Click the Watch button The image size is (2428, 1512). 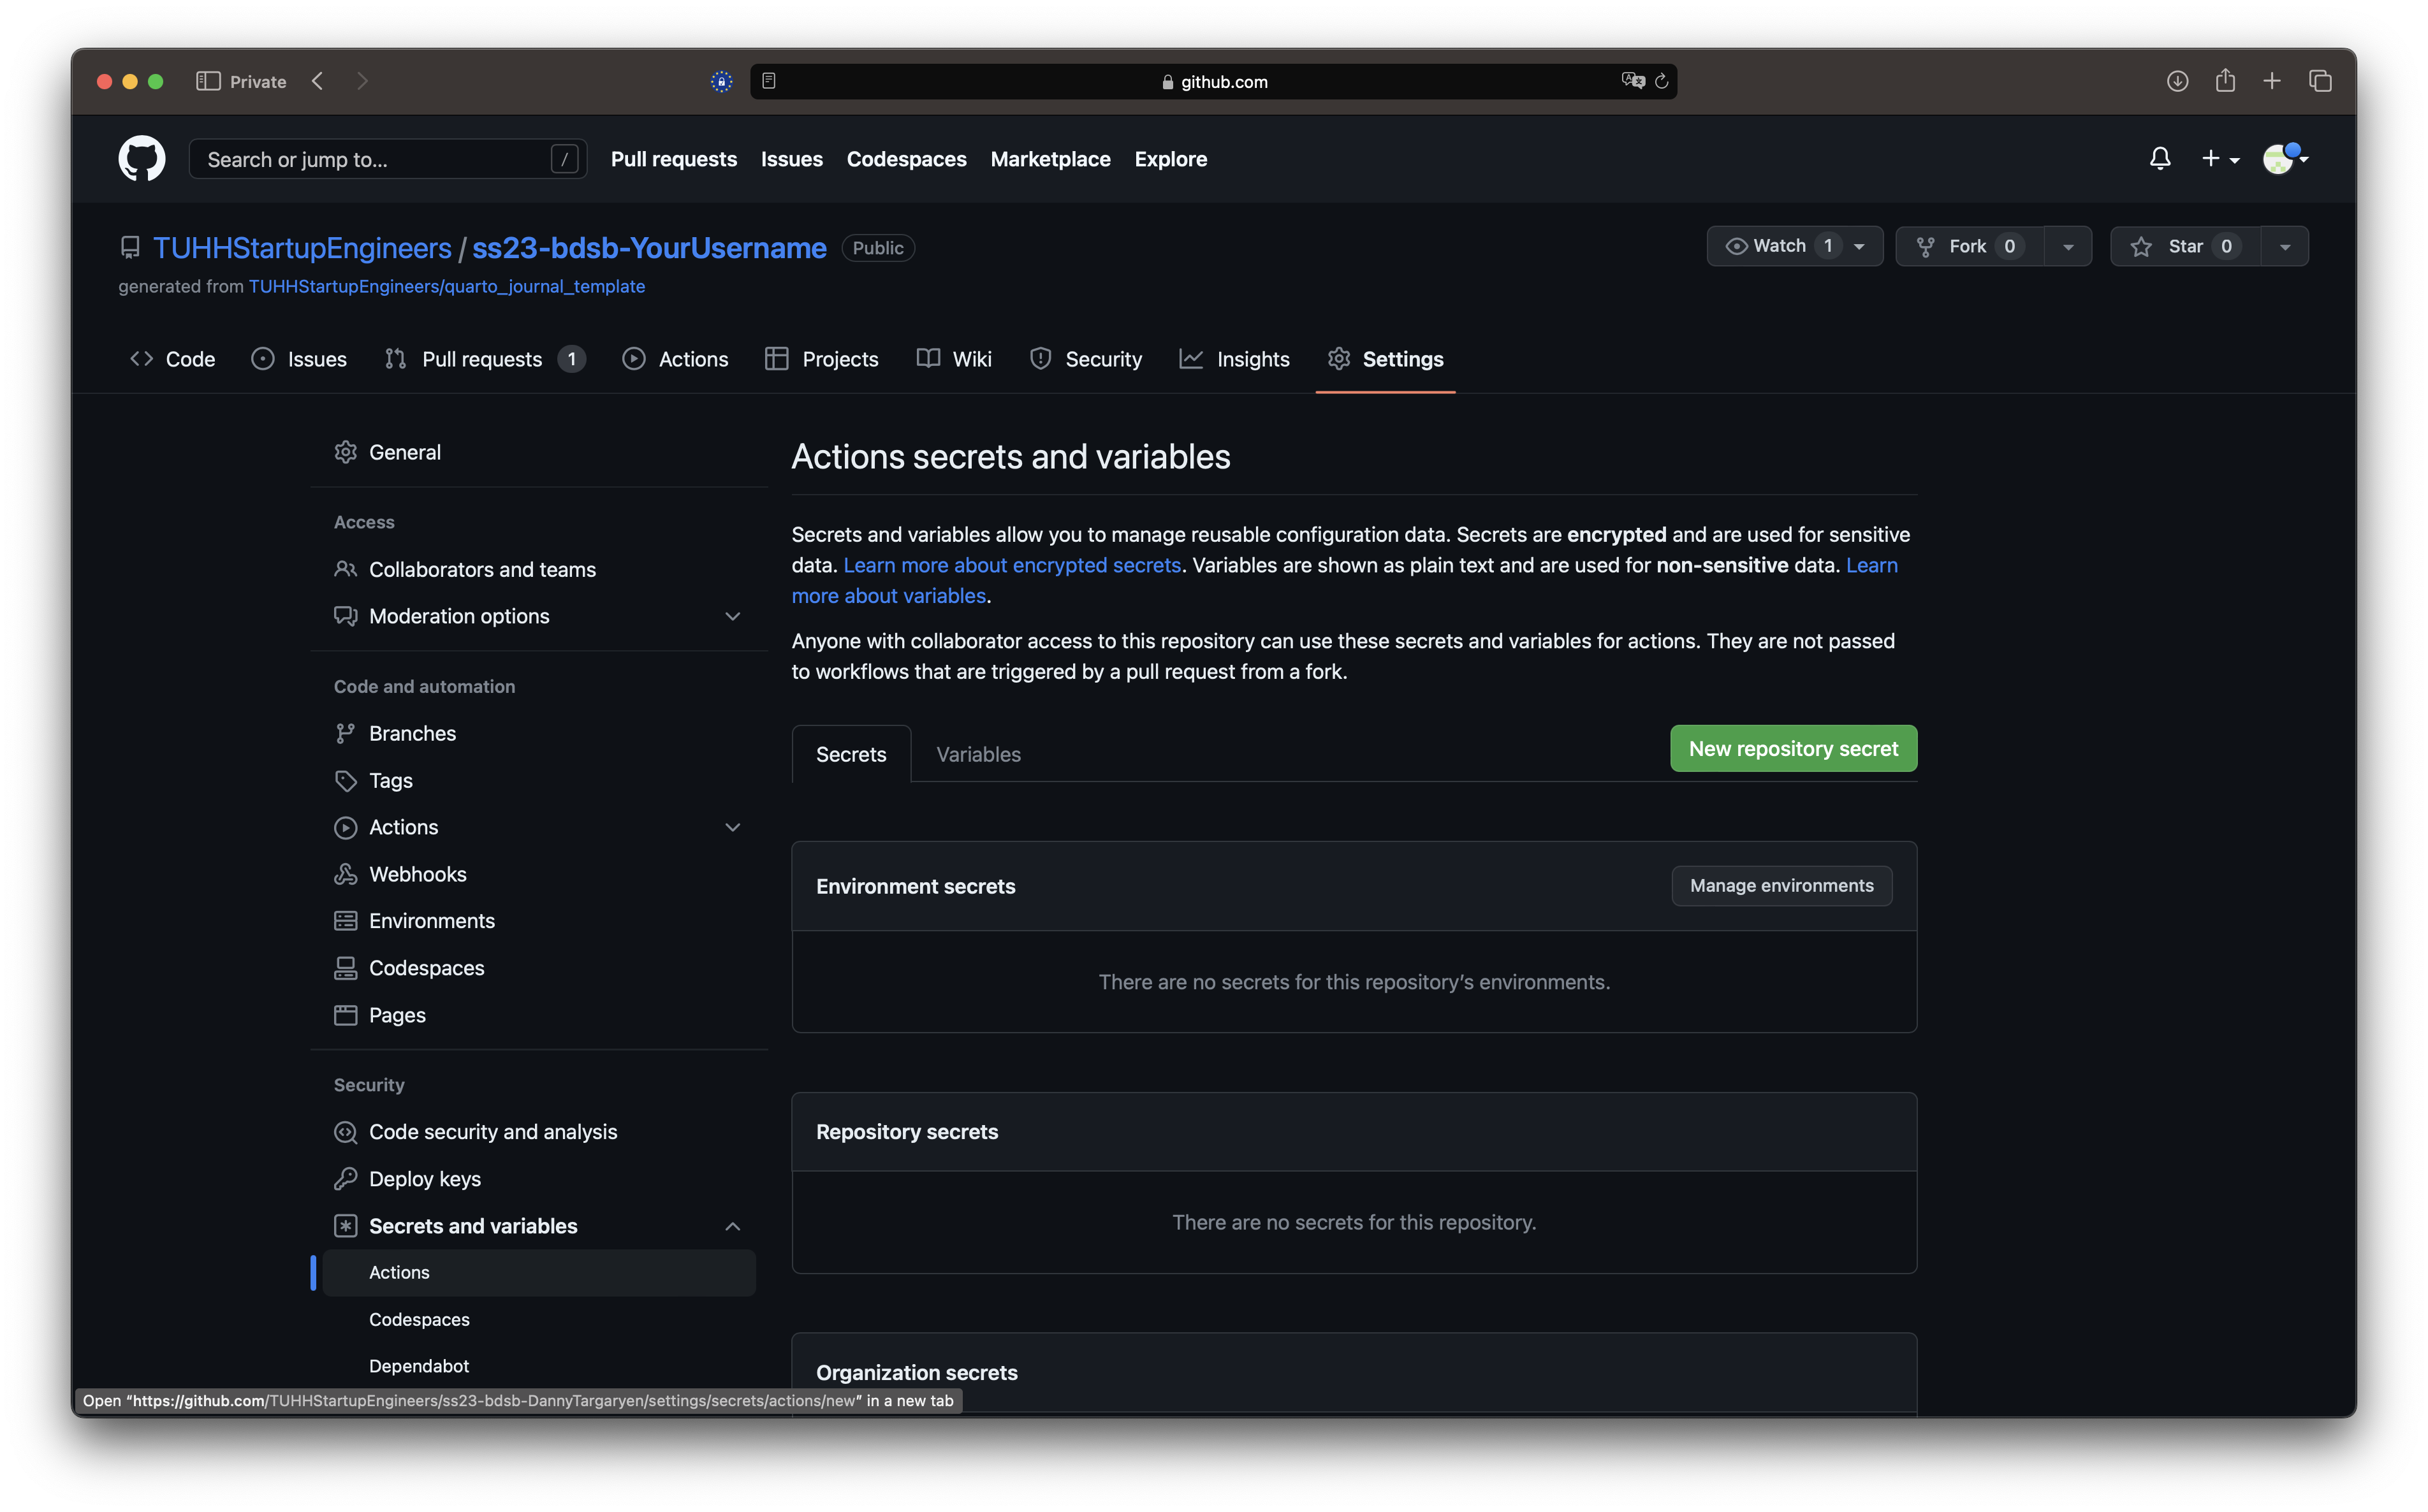click(x=1794, y=246)
